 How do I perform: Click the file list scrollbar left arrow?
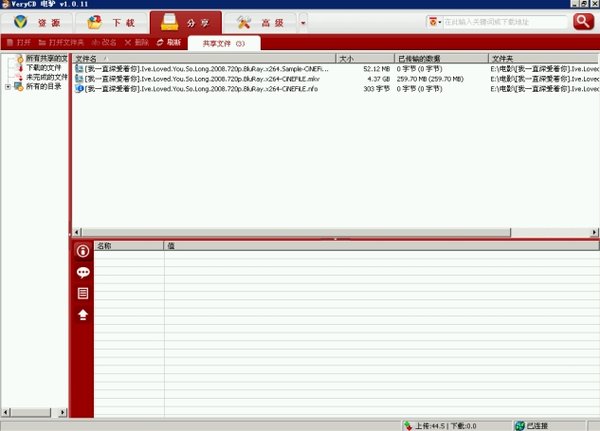(x=77, y=232)
